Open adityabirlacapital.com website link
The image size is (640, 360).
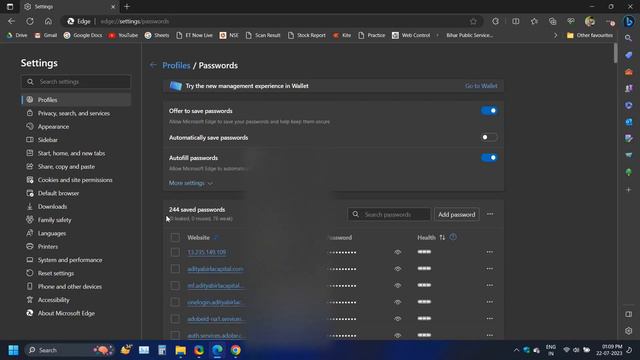click(x=215, y=269)
